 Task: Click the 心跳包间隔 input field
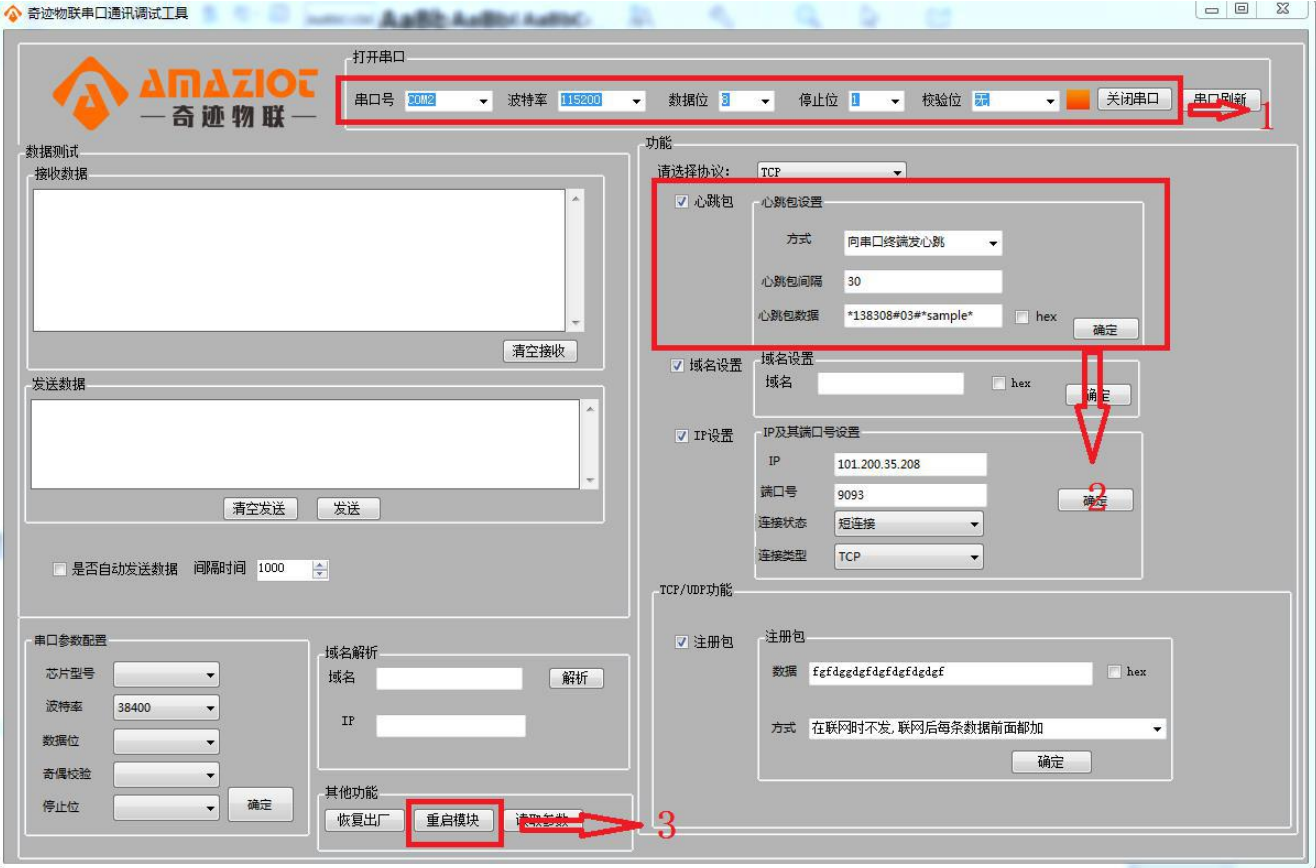(x=923, y=282)
